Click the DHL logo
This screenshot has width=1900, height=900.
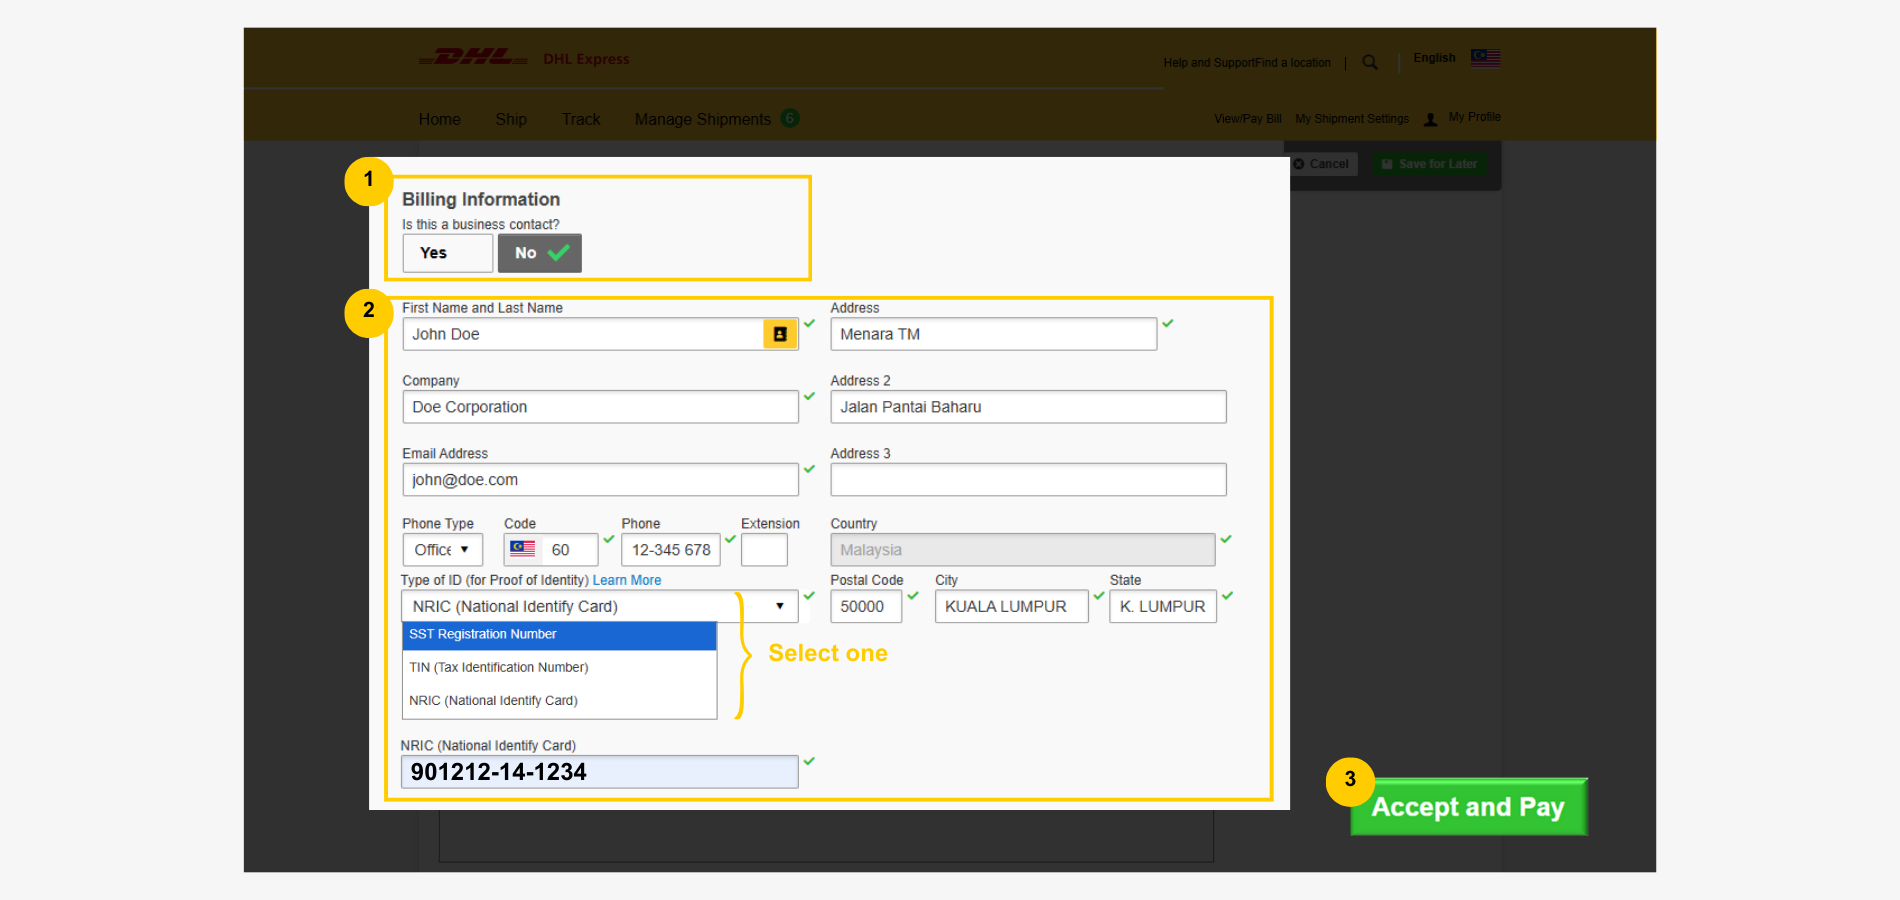point(473,57)
